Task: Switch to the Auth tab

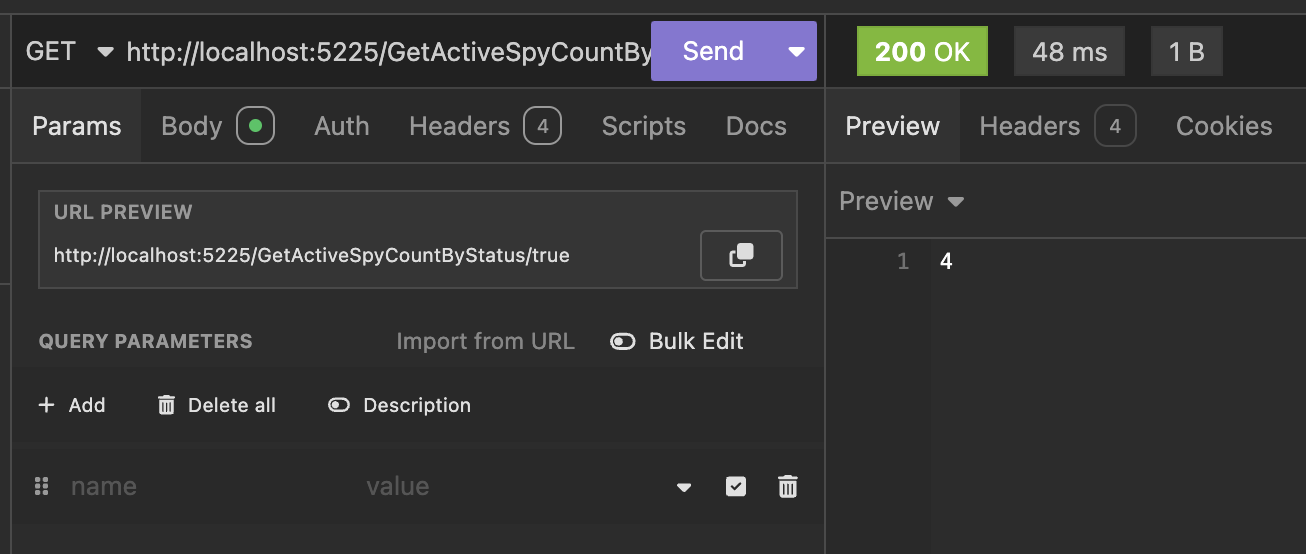Action: pos(342,126)
